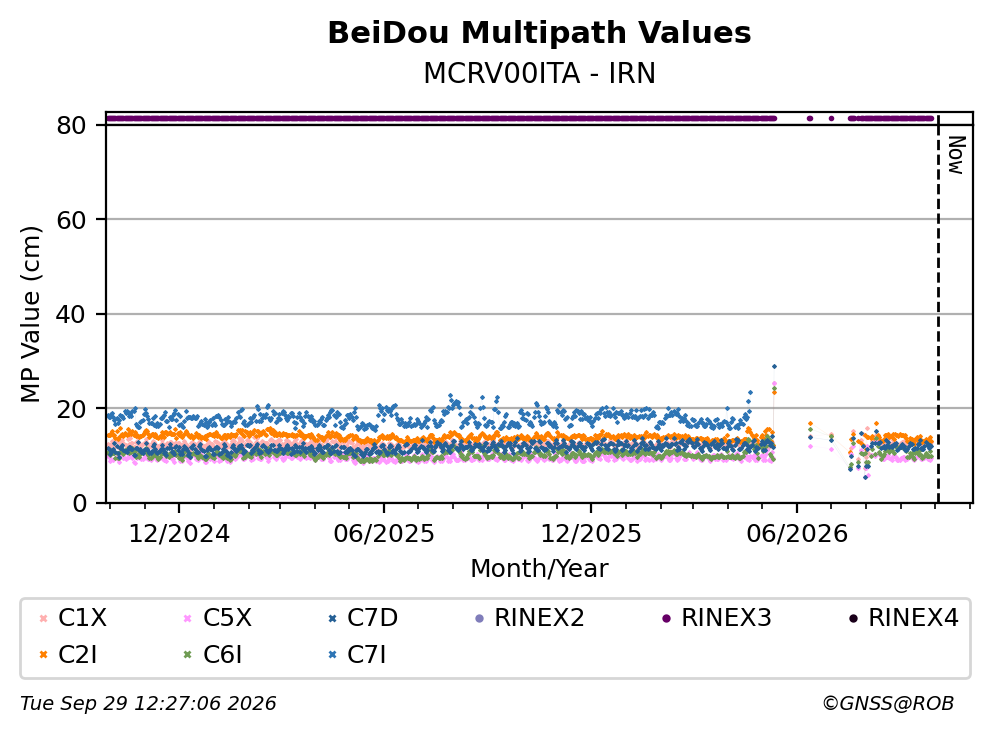Click the C7I blue legend marker

pyautogui.click(x=332, y=655)
